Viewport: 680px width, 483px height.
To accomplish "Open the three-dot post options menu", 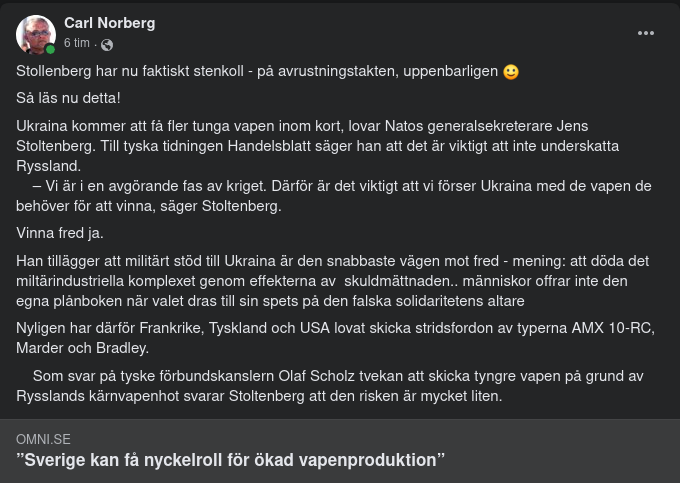I will point(646,33).
